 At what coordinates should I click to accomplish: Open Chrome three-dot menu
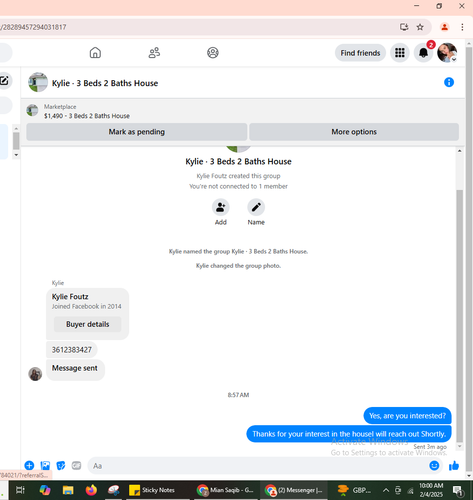point(462,27)
